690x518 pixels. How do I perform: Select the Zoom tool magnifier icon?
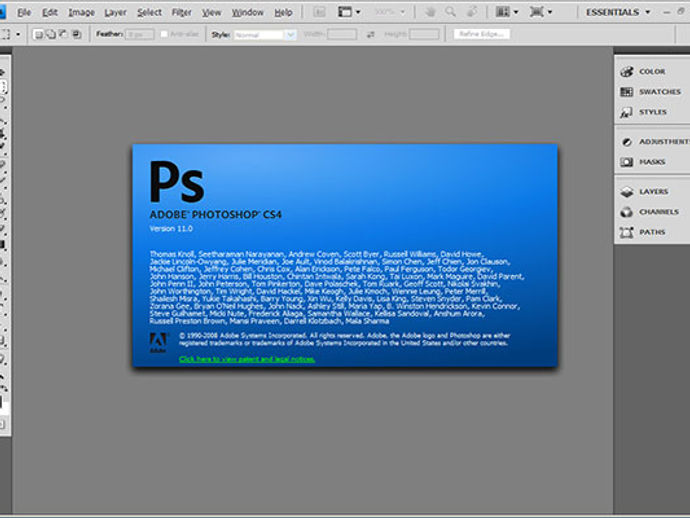pos(450,12)
